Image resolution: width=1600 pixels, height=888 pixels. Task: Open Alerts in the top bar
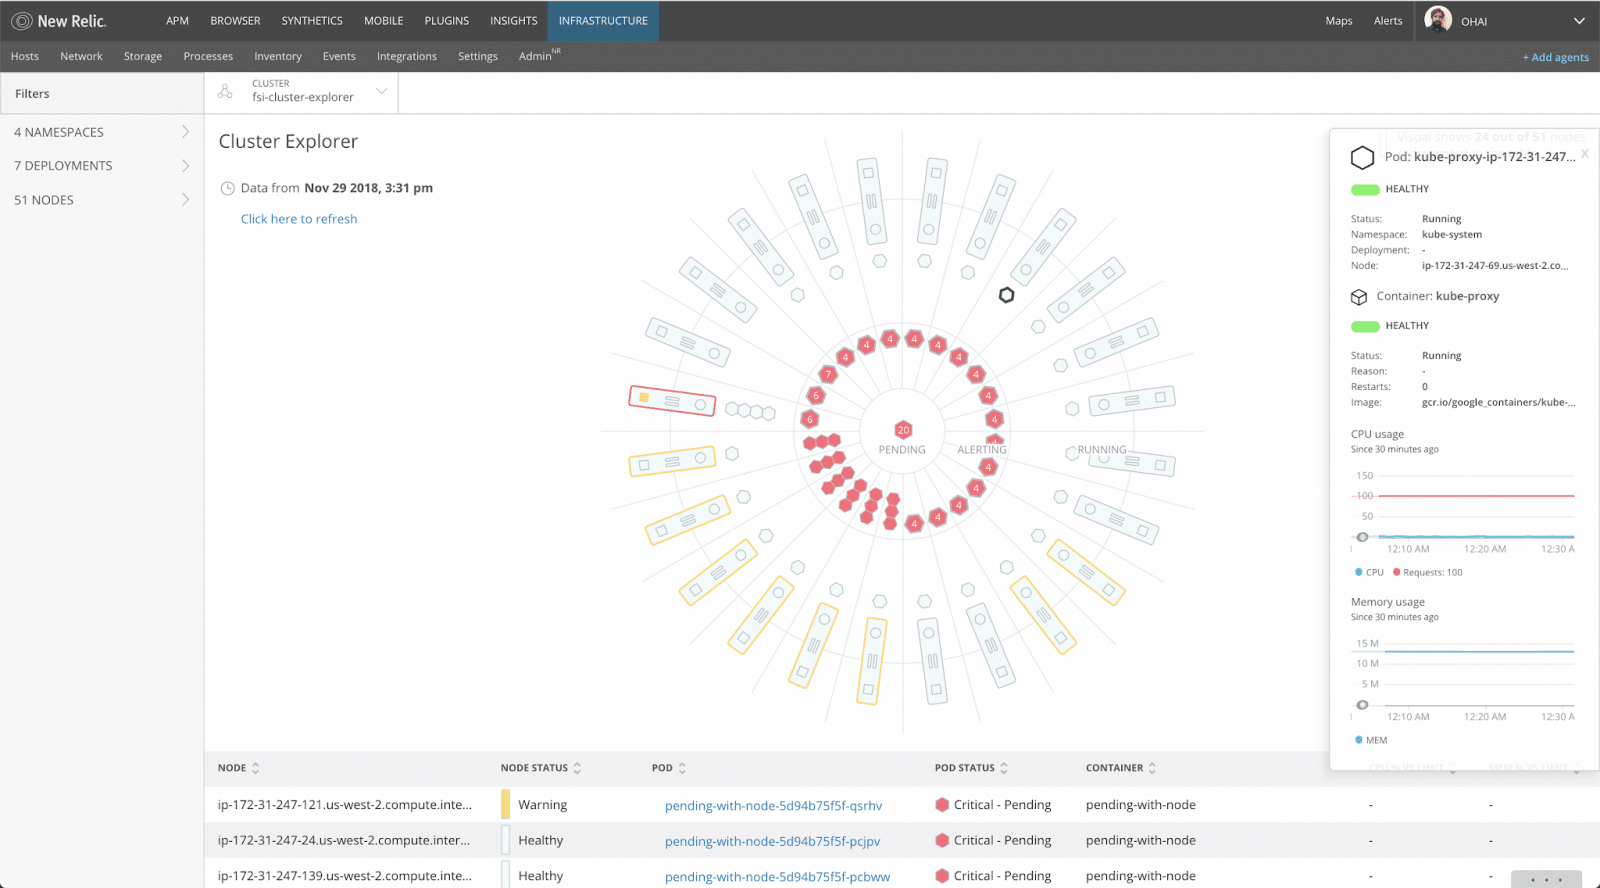pyautogui.click(x=1388, y=21)
